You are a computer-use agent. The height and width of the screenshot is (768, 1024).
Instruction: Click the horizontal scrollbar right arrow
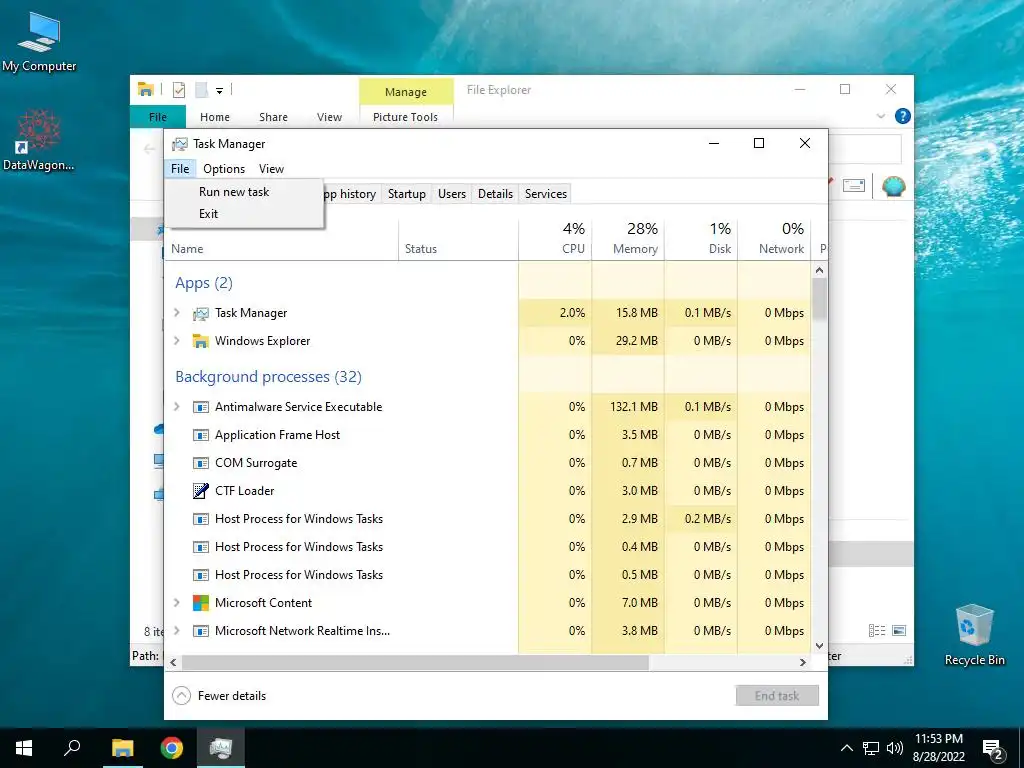click(x=803, y=662)
